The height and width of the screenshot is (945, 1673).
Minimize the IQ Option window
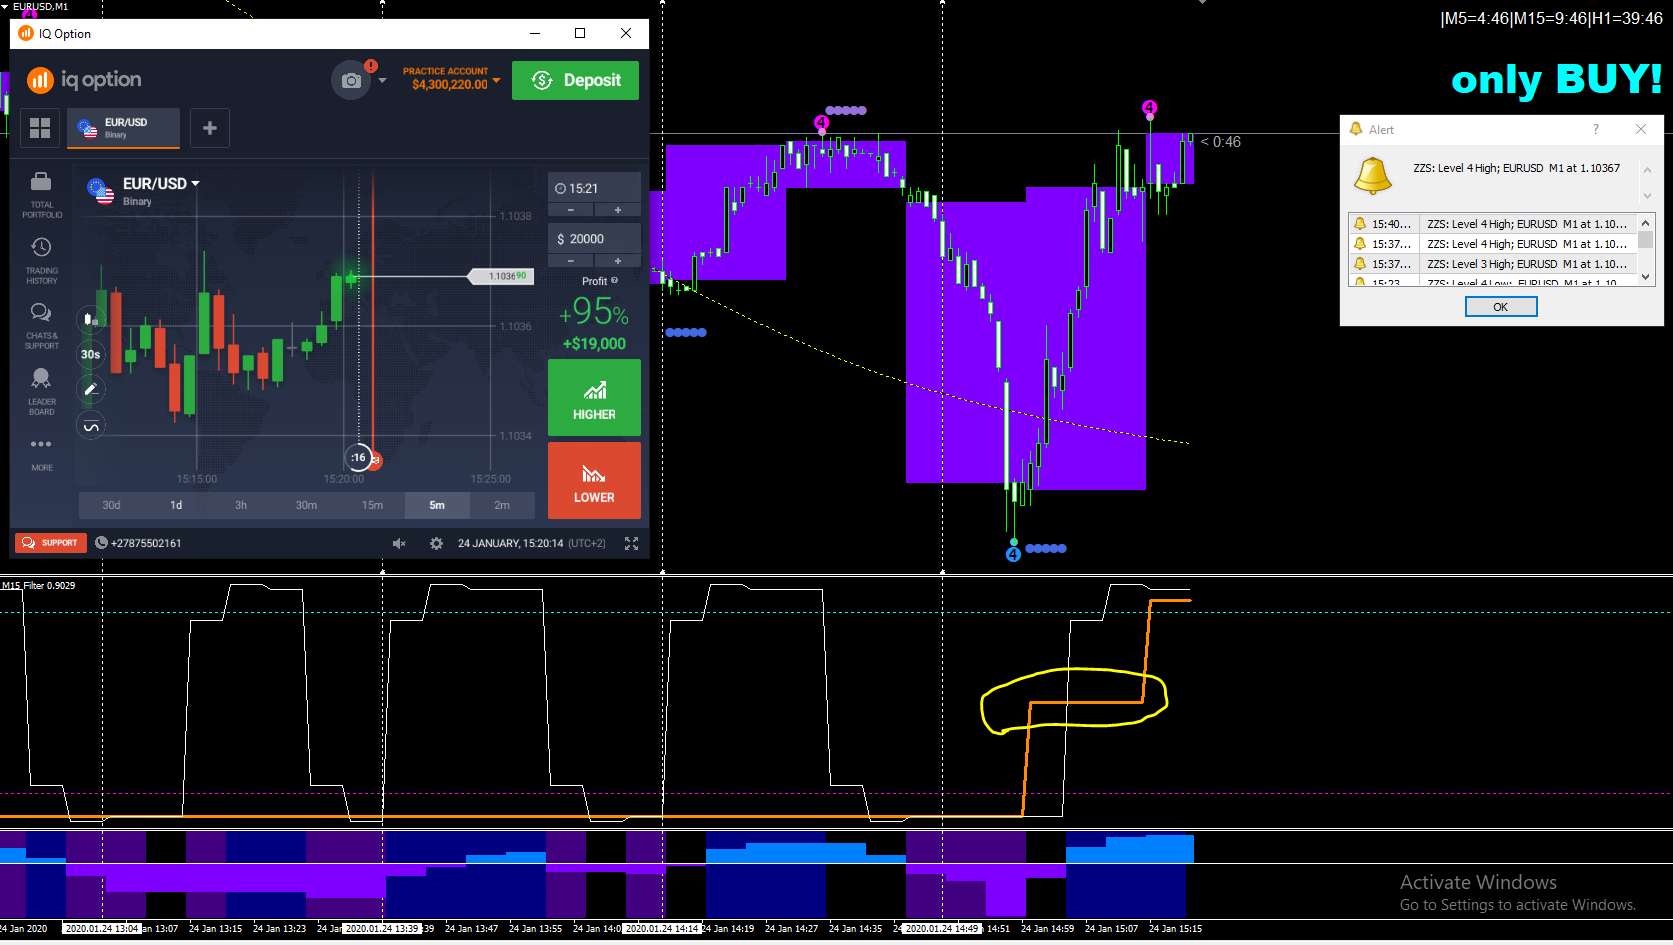[x=535, y=33]
